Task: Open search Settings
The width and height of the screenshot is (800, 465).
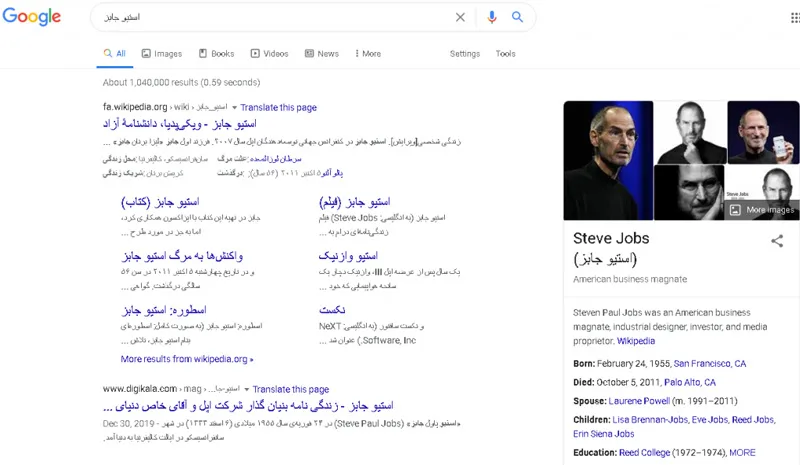Action: pos(465,54)
